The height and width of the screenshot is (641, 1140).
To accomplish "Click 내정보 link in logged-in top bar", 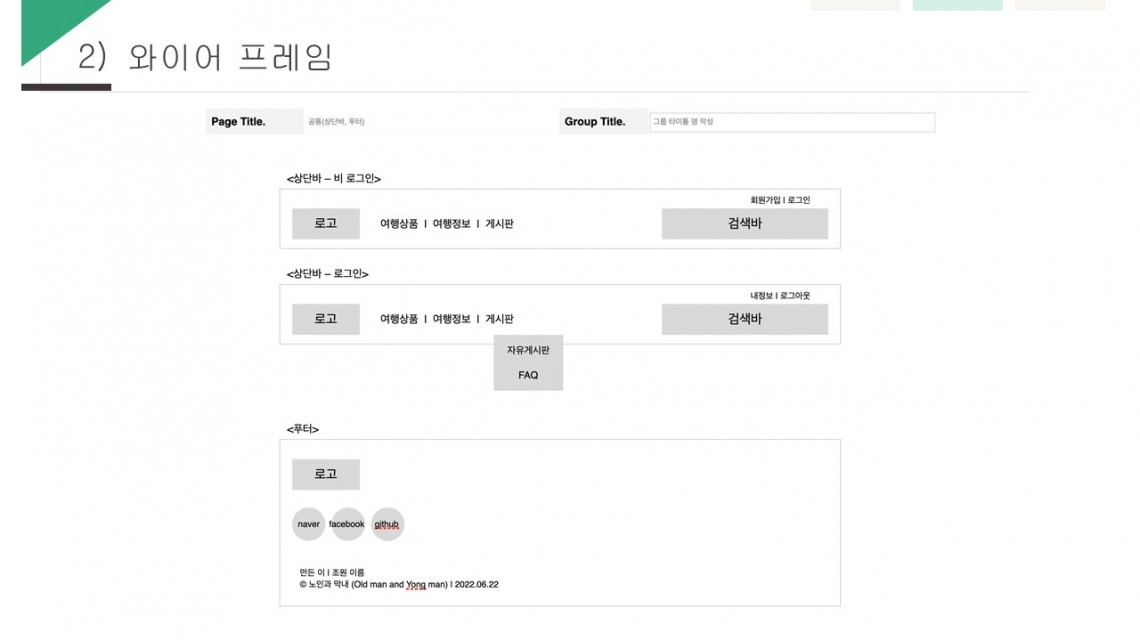I will pos(761,296).
